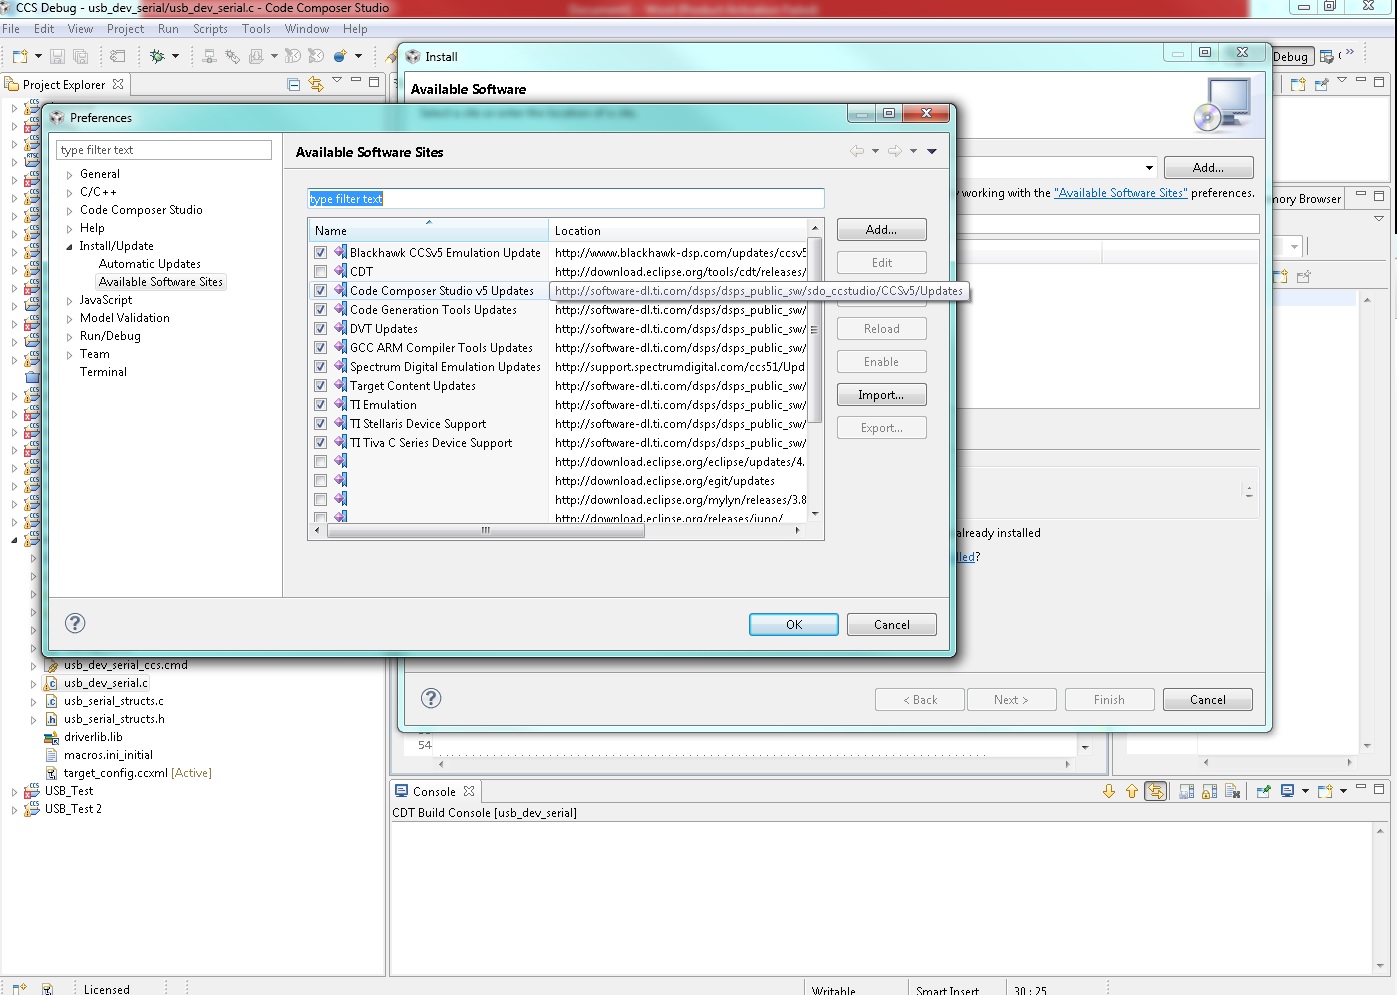
Task: Select the Project Explorer tab
Action: (64, 84)
